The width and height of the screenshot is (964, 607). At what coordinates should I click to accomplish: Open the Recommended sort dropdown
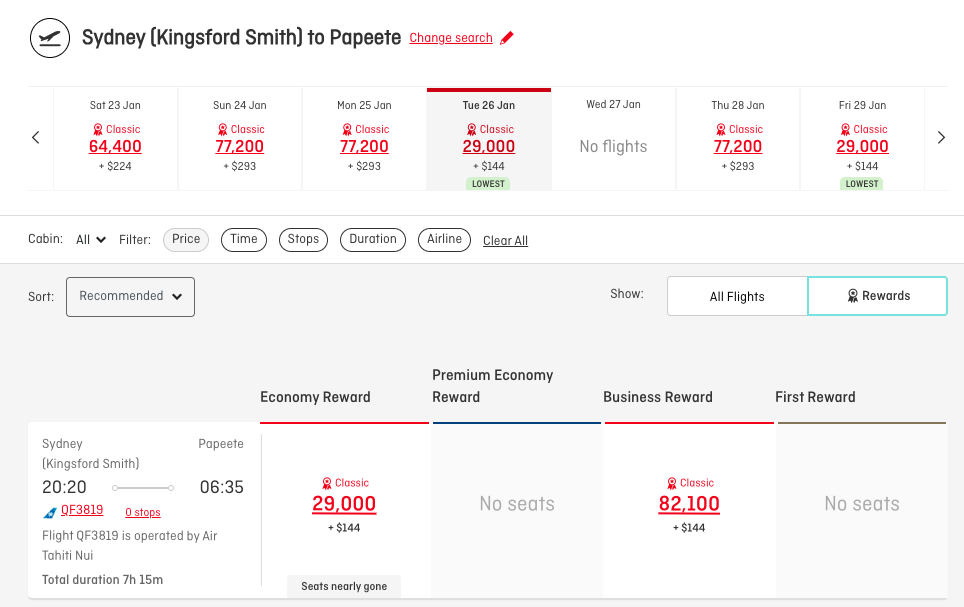click(x=130, y=296)
